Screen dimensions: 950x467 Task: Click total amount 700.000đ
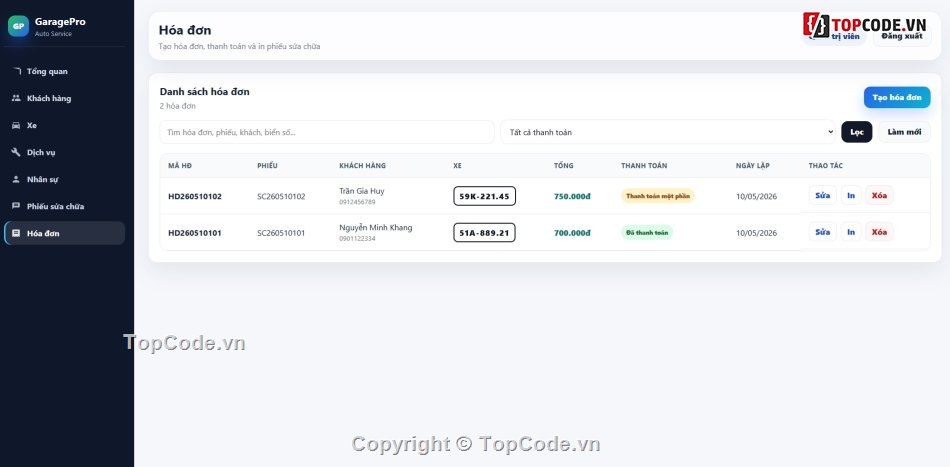(572, 233)
